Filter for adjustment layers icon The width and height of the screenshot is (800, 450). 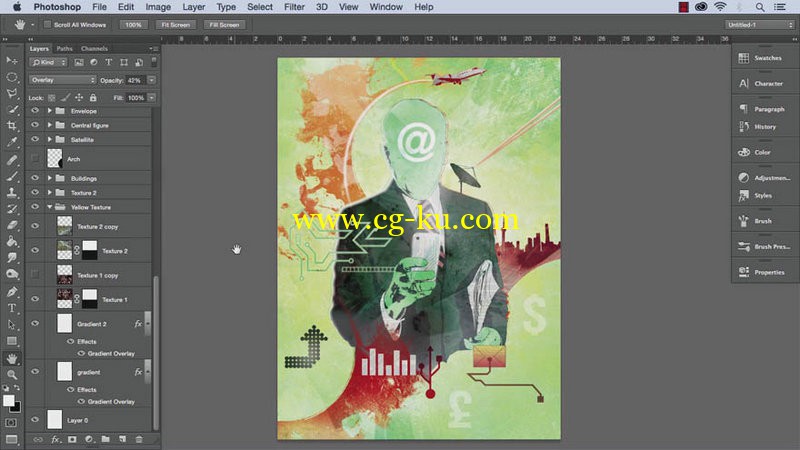(93, 62)
